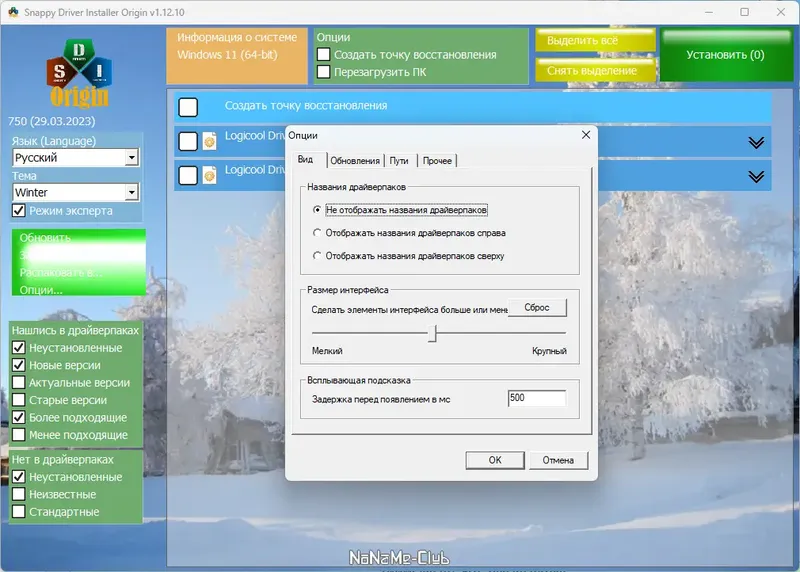This screenshot has height=572, width=800.
Task: Tick the first Logicool driver checkbox
Action: point(188,141)
